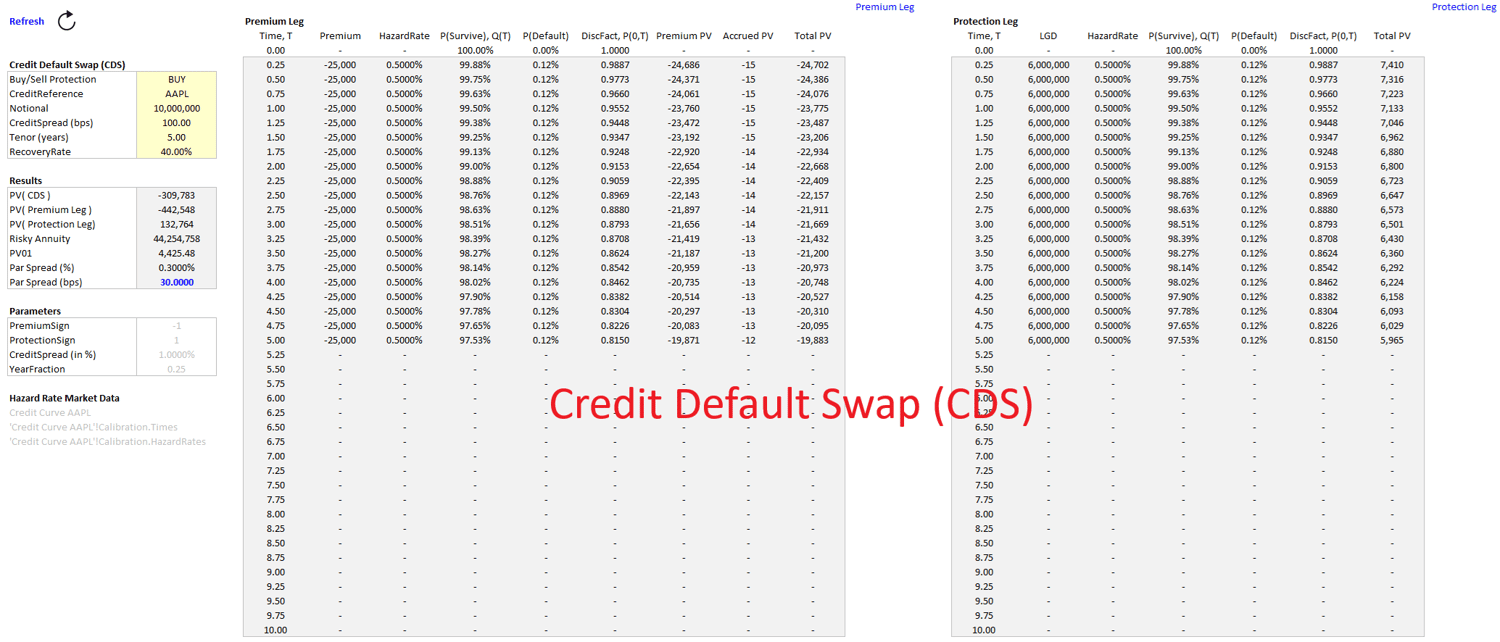1500x642 pixels.
Task: Click the Accrued PV column header
Action: pyautogui.click(x=748, y=36)
